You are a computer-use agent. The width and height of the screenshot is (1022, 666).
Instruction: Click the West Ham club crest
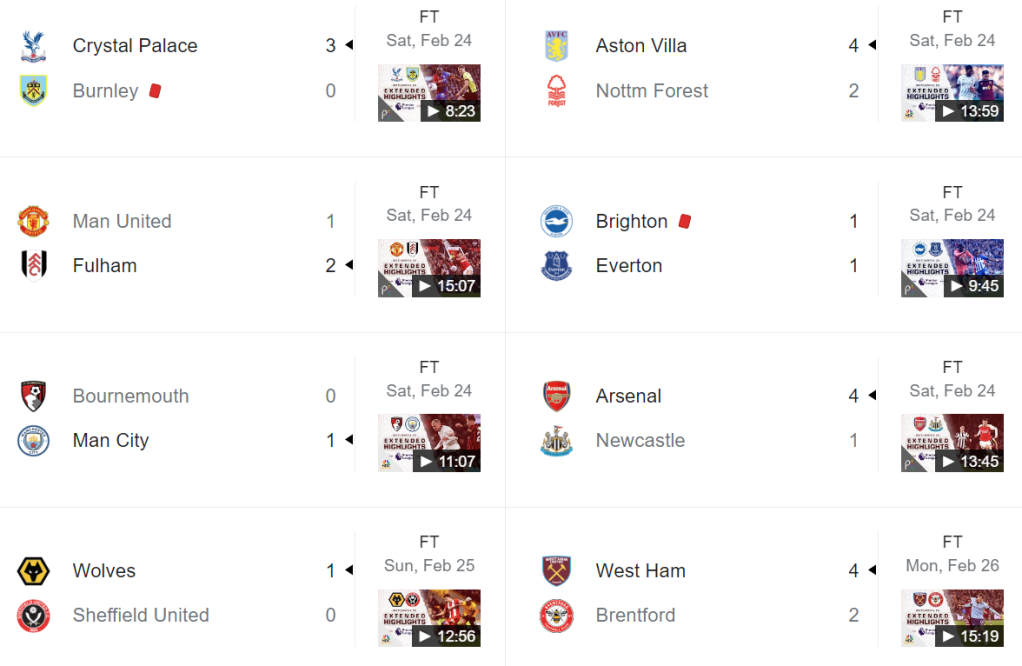pos(556,571)
